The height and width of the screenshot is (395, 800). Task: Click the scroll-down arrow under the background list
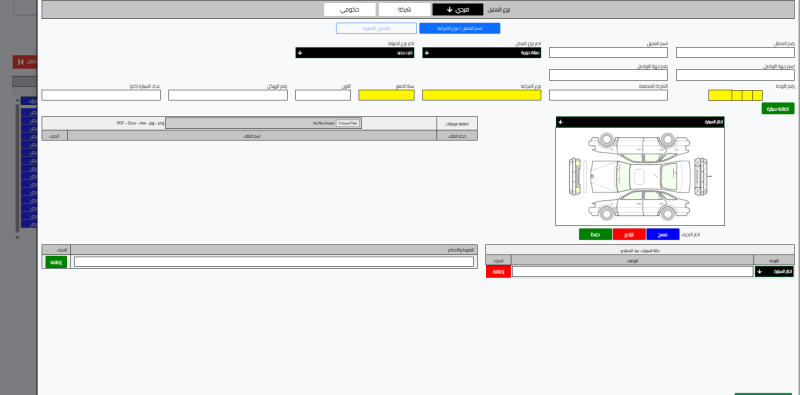pyautogui.click(x=17, y=237)
